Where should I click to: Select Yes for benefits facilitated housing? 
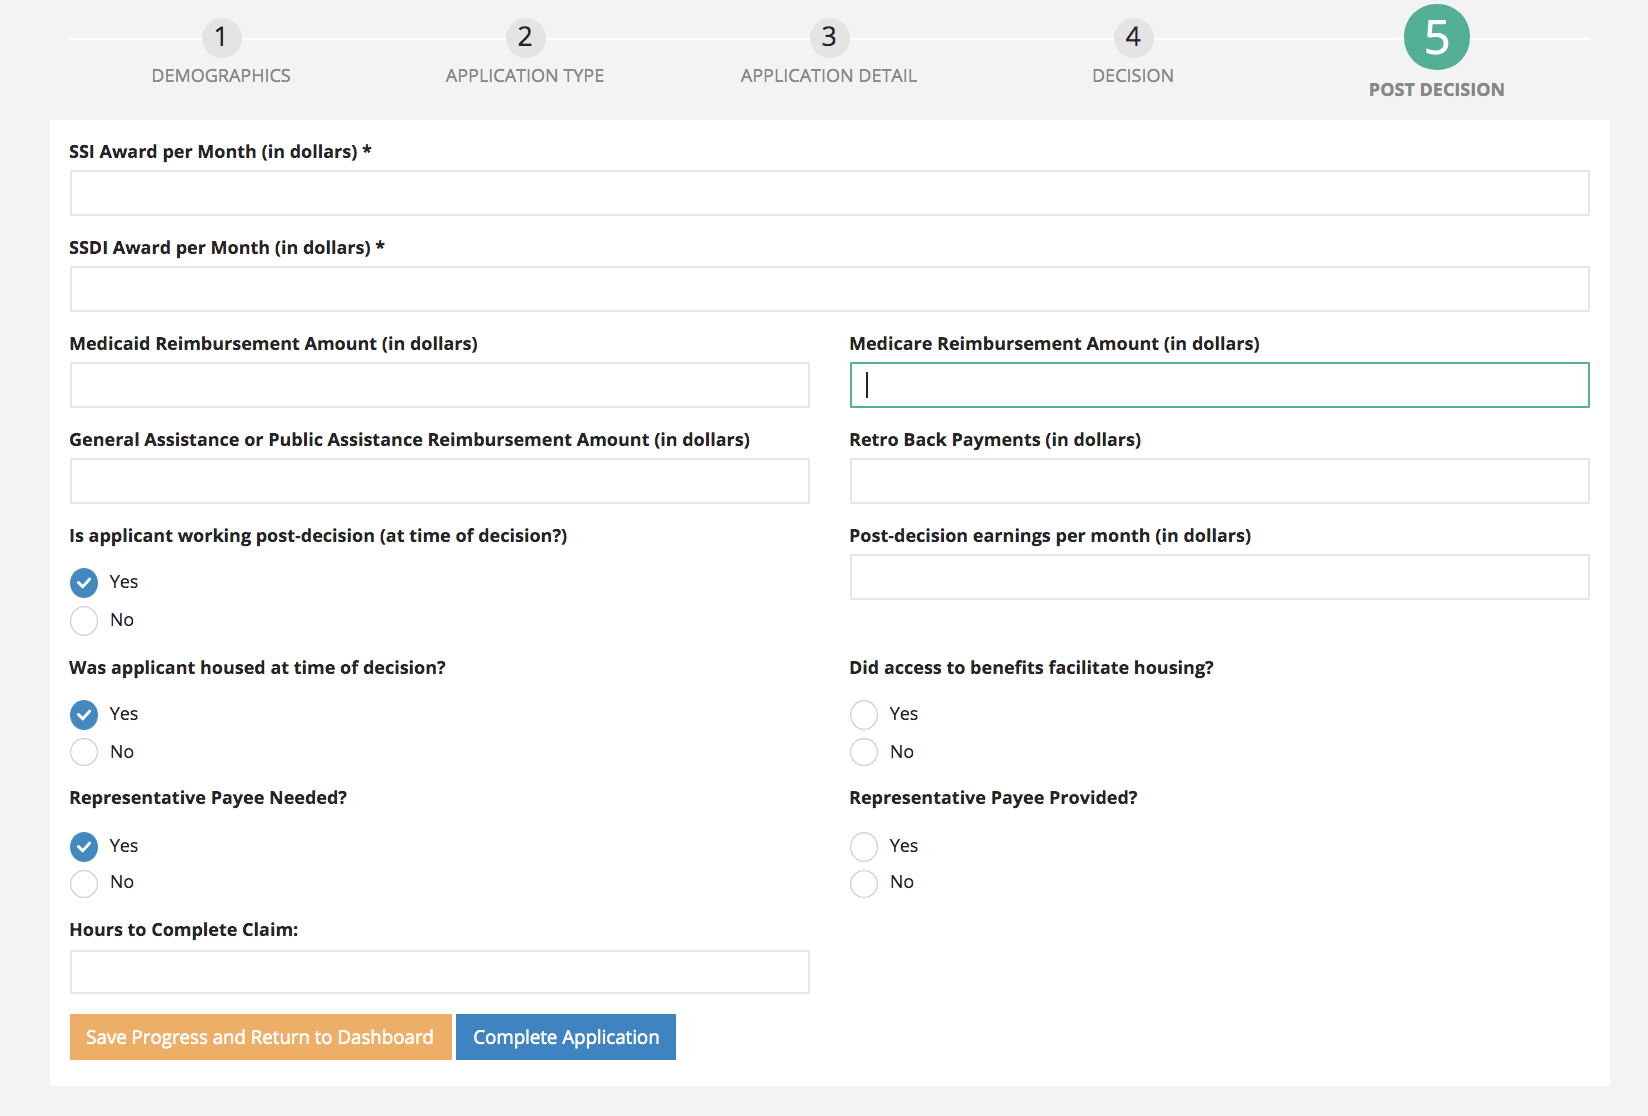pos(864,715)
